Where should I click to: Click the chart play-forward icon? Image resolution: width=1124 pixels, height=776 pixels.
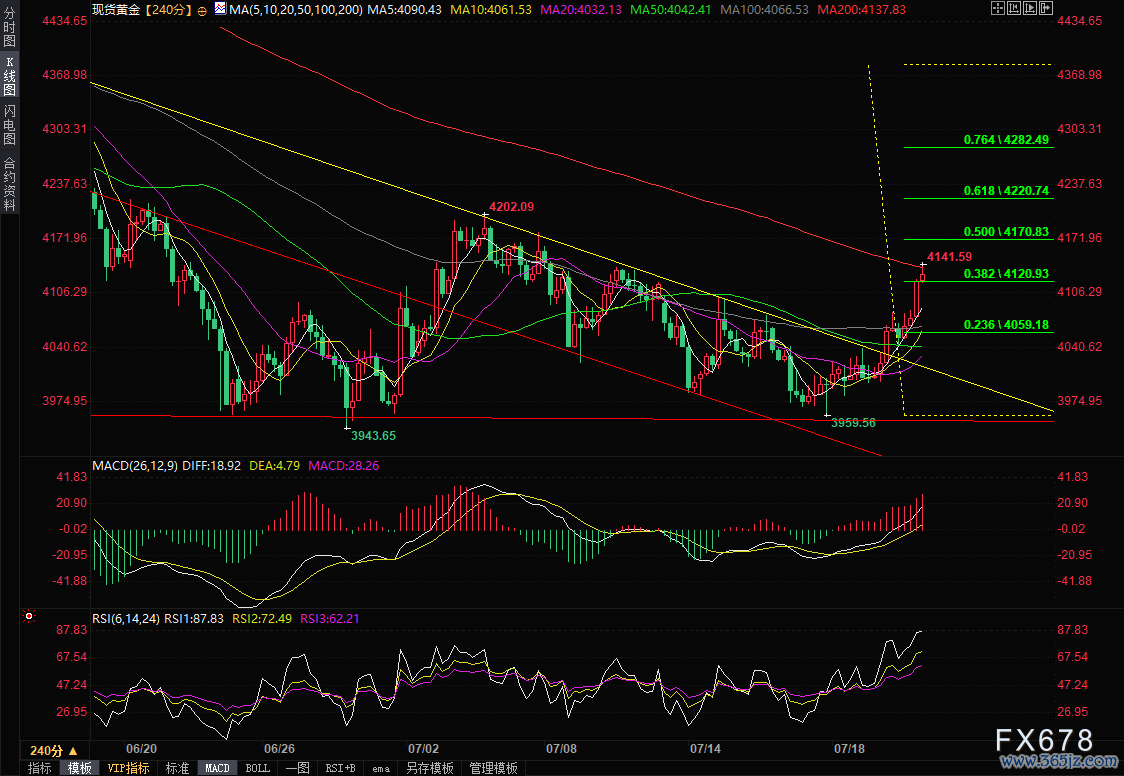[1030, 8]
